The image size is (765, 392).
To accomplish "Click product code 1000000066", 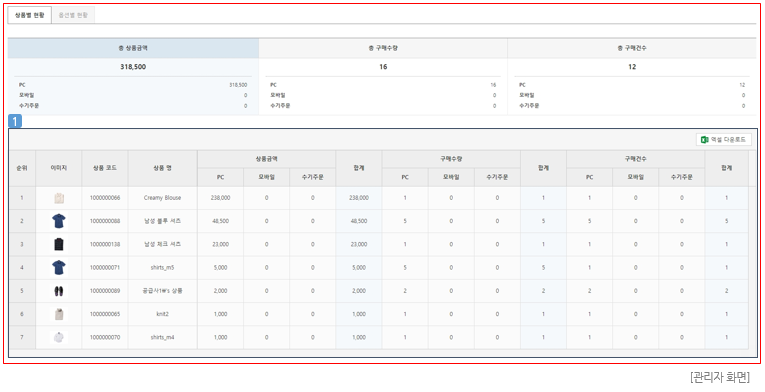I will 105,198.
